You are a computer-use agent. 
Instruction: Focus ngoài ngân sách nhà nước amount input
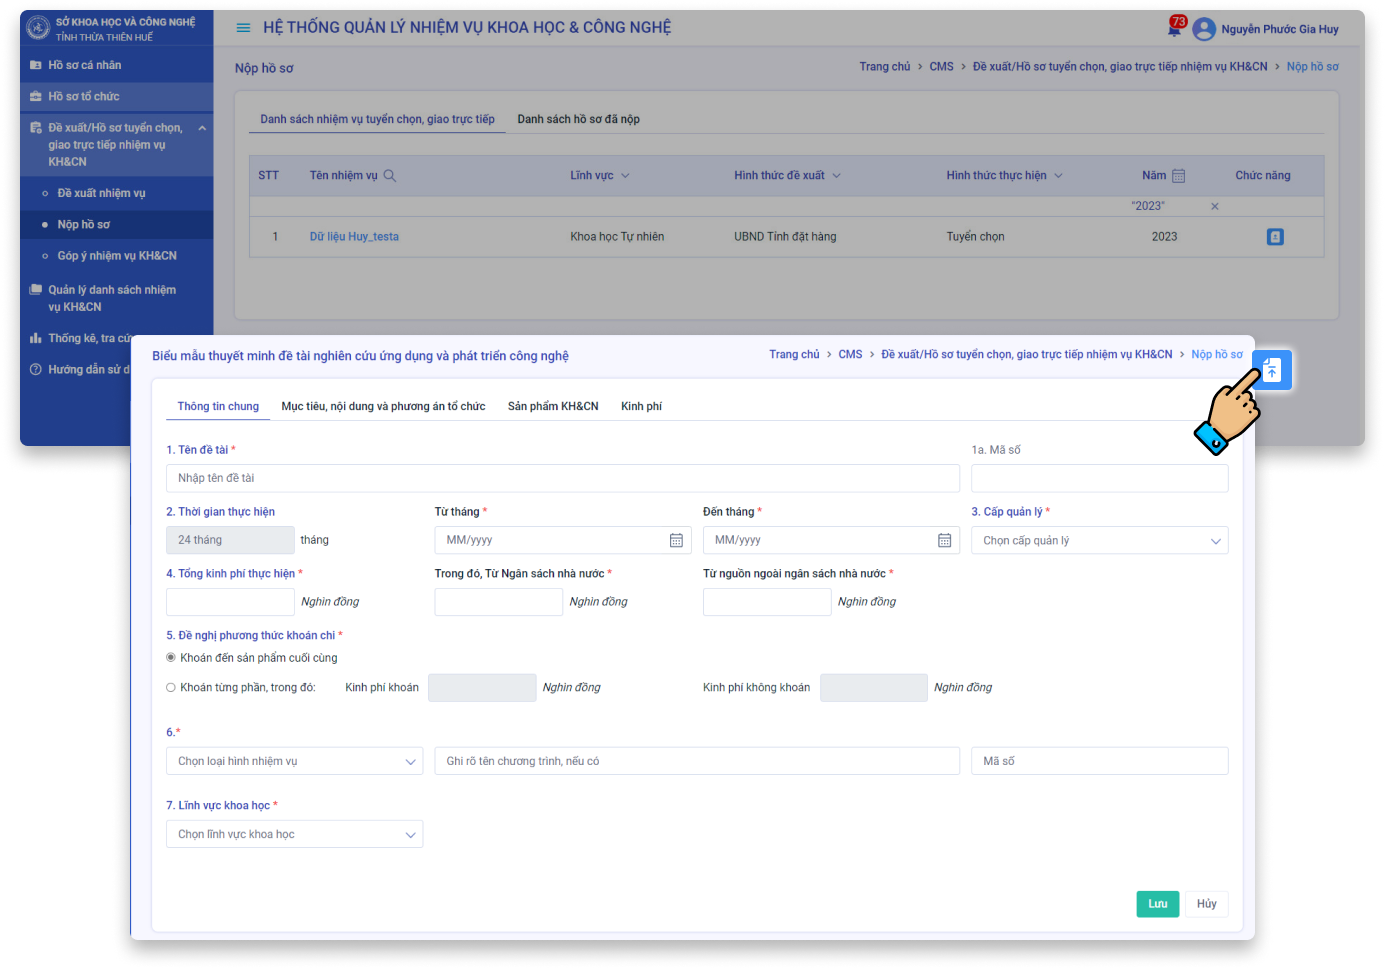[767, 602]
